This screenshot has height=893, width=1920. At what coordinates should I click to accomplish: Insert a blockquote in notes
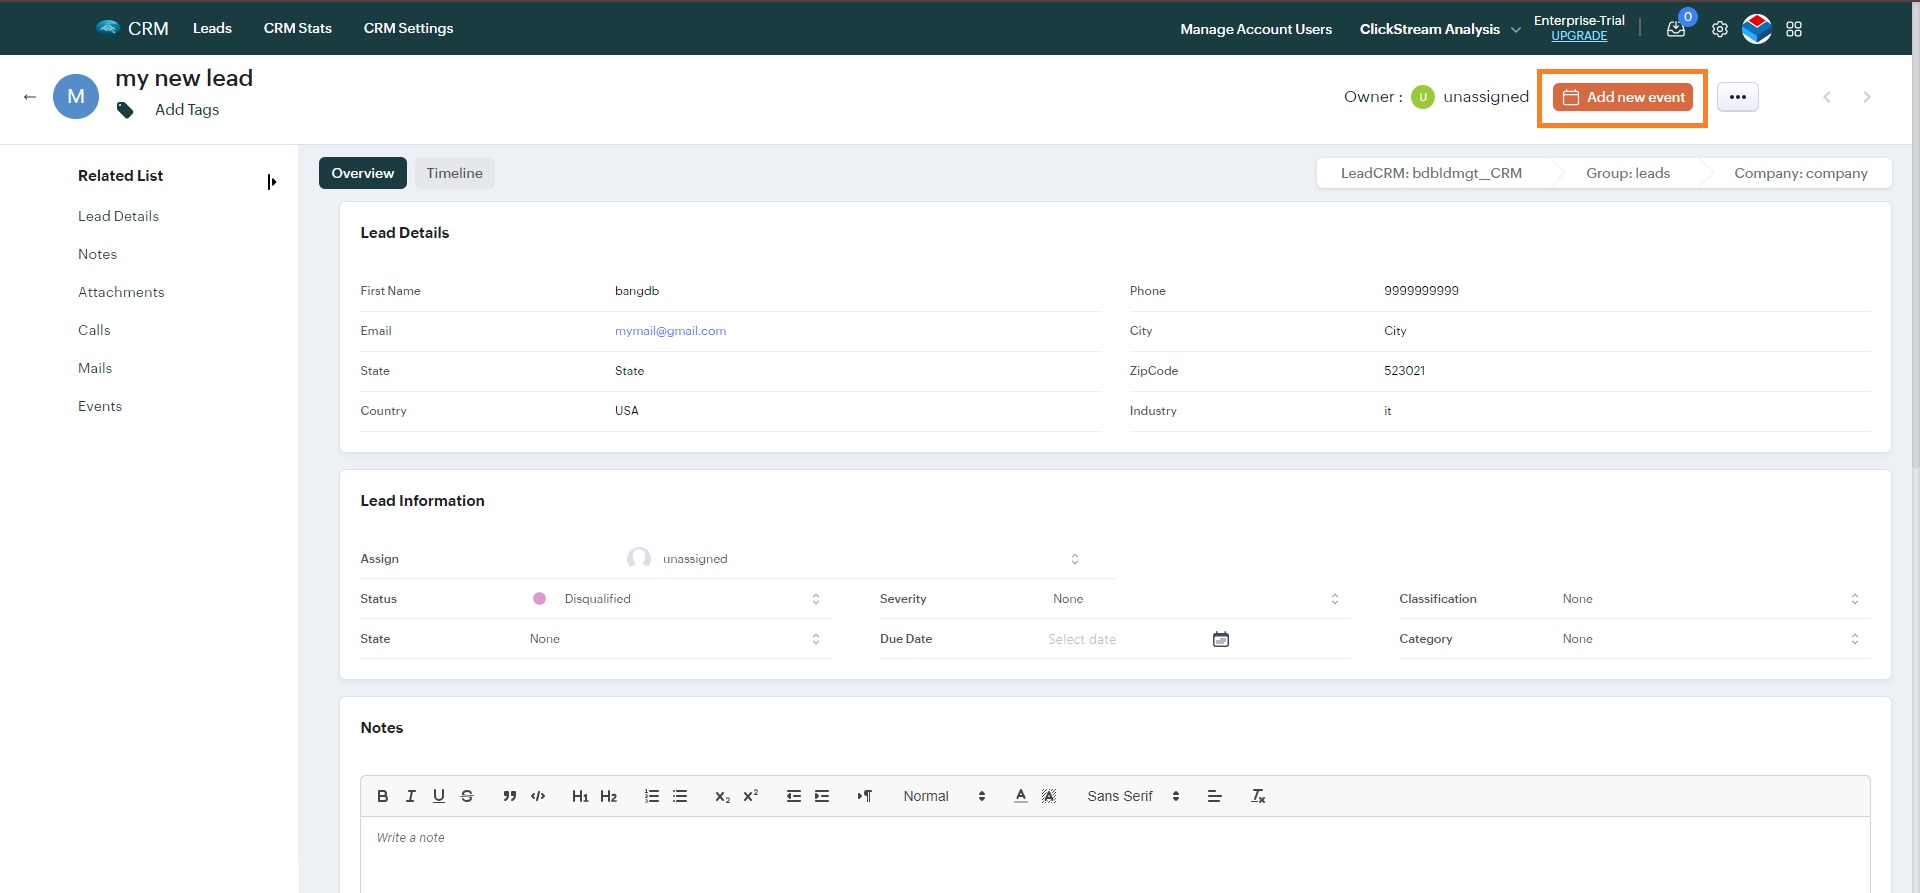pyautogui.click(x=510, y=796)
